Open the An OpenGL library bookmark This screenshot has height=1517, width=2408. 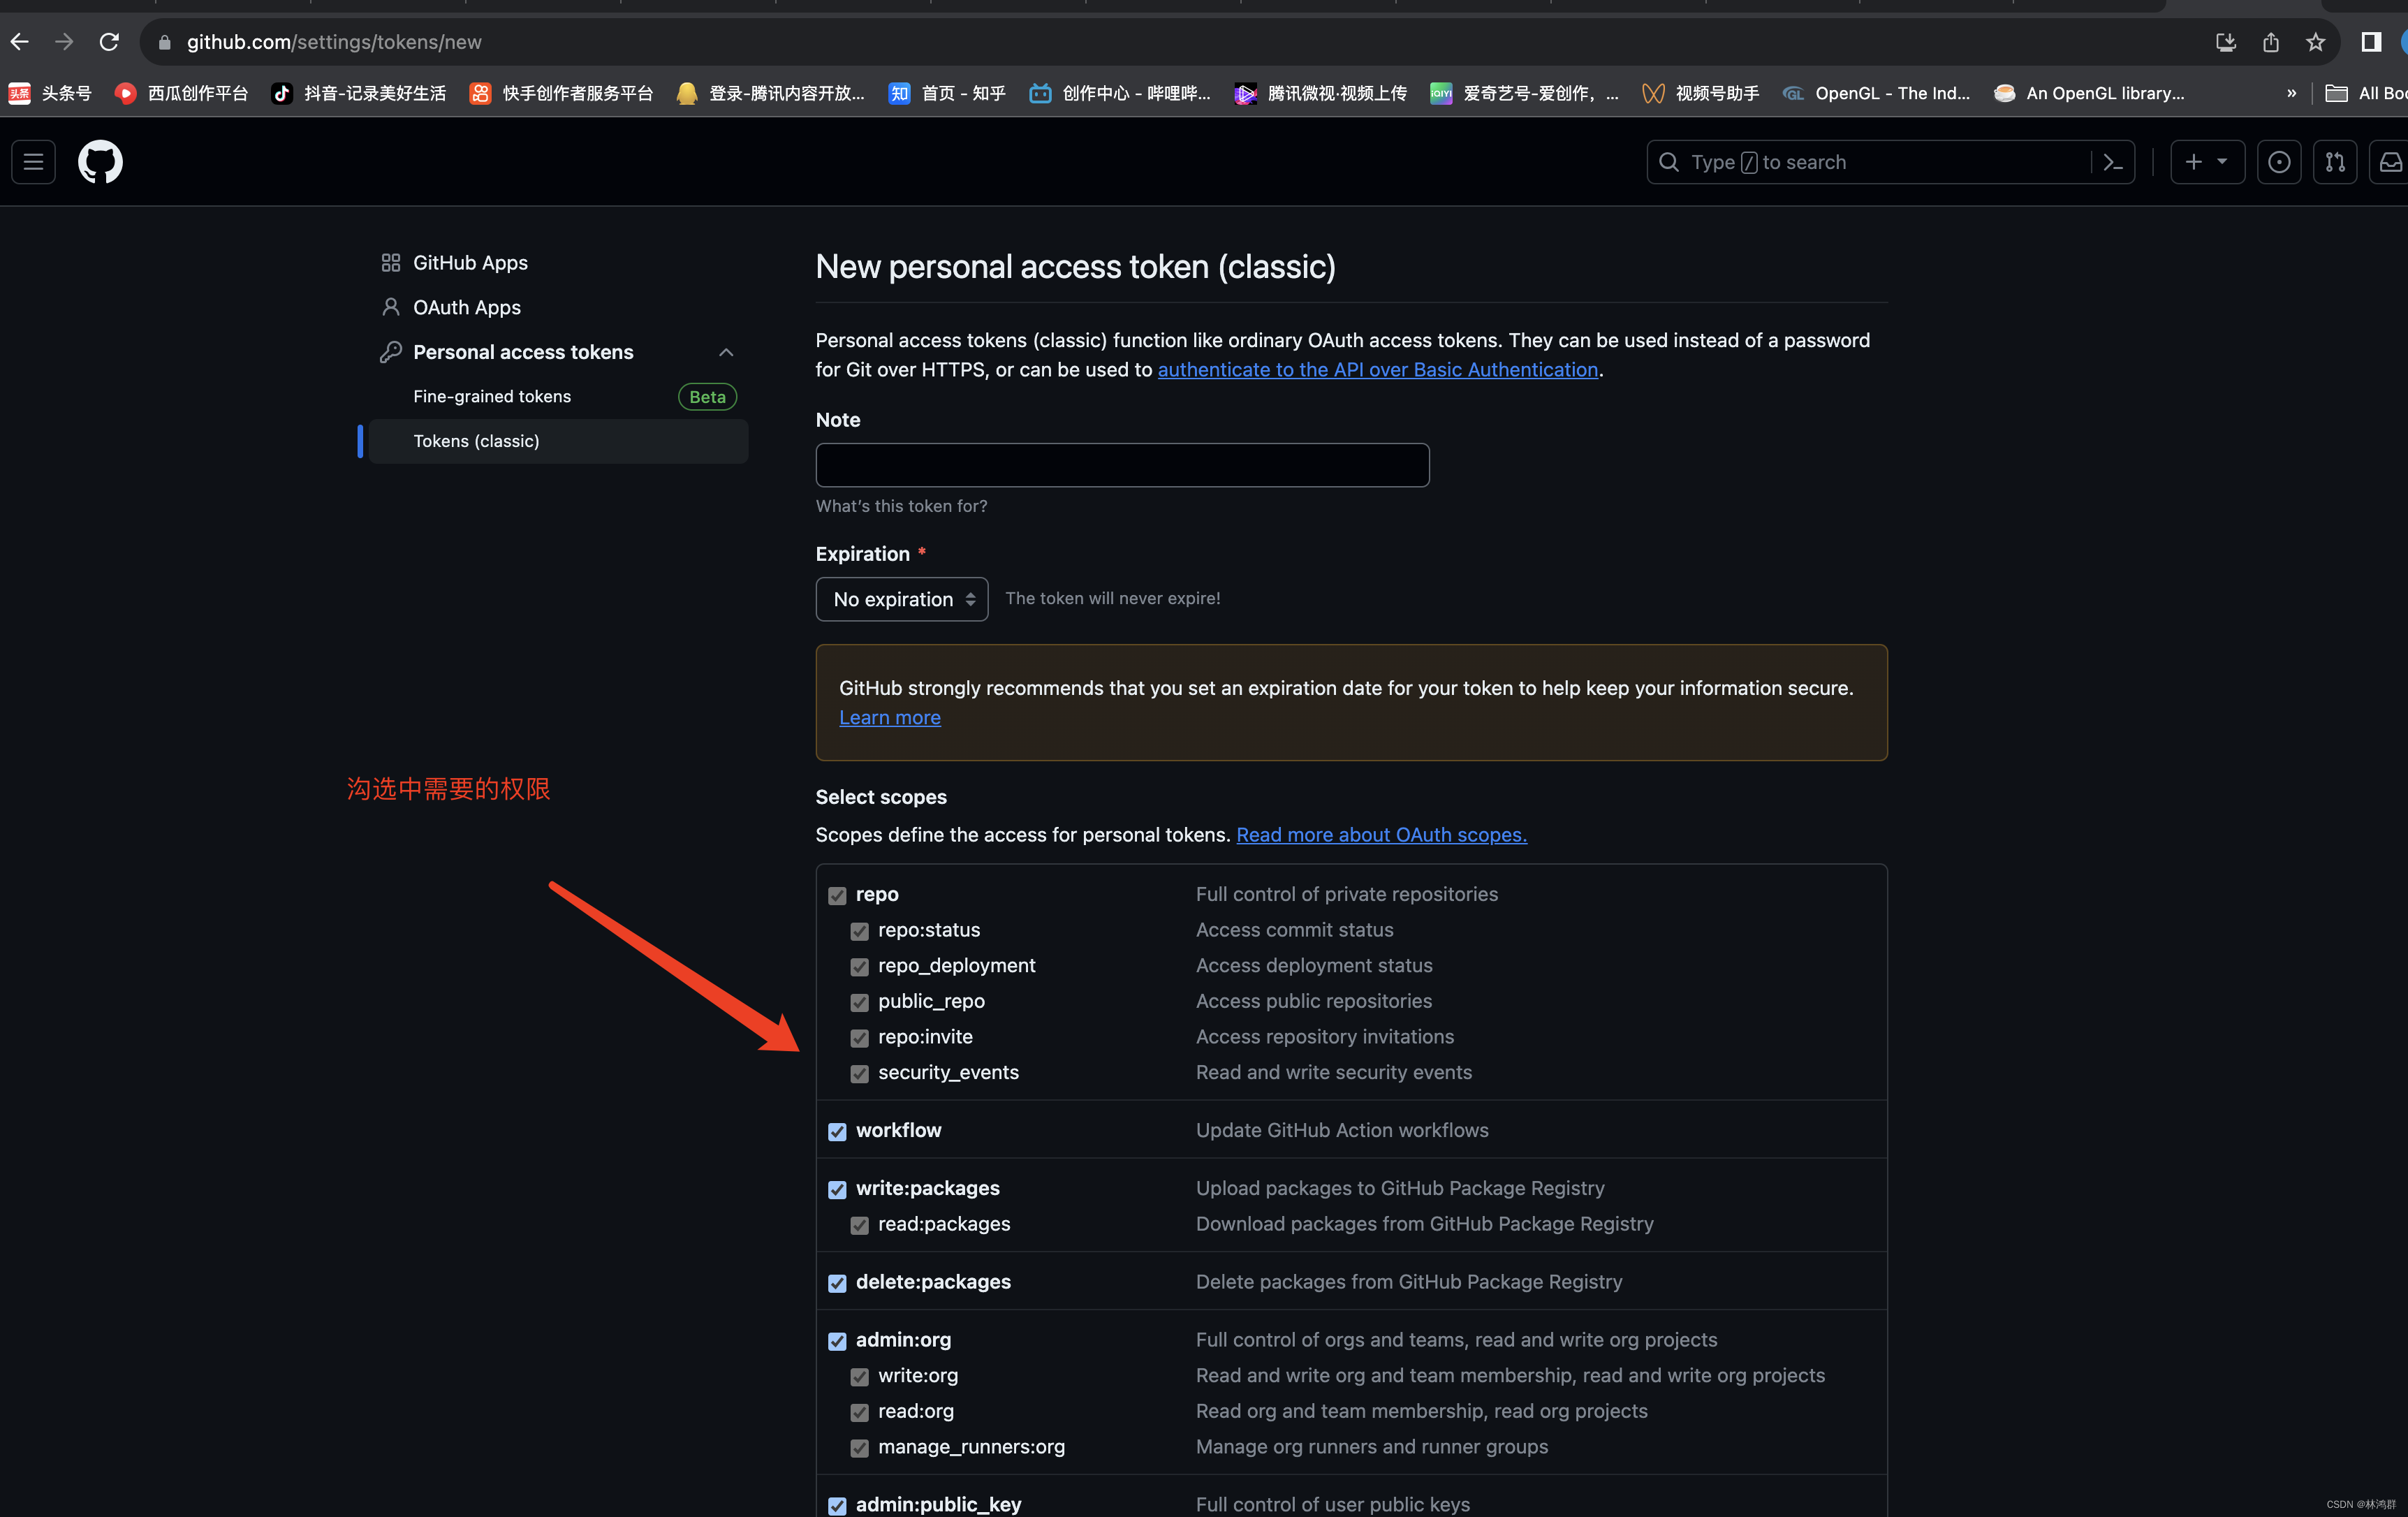[2089, 93]
